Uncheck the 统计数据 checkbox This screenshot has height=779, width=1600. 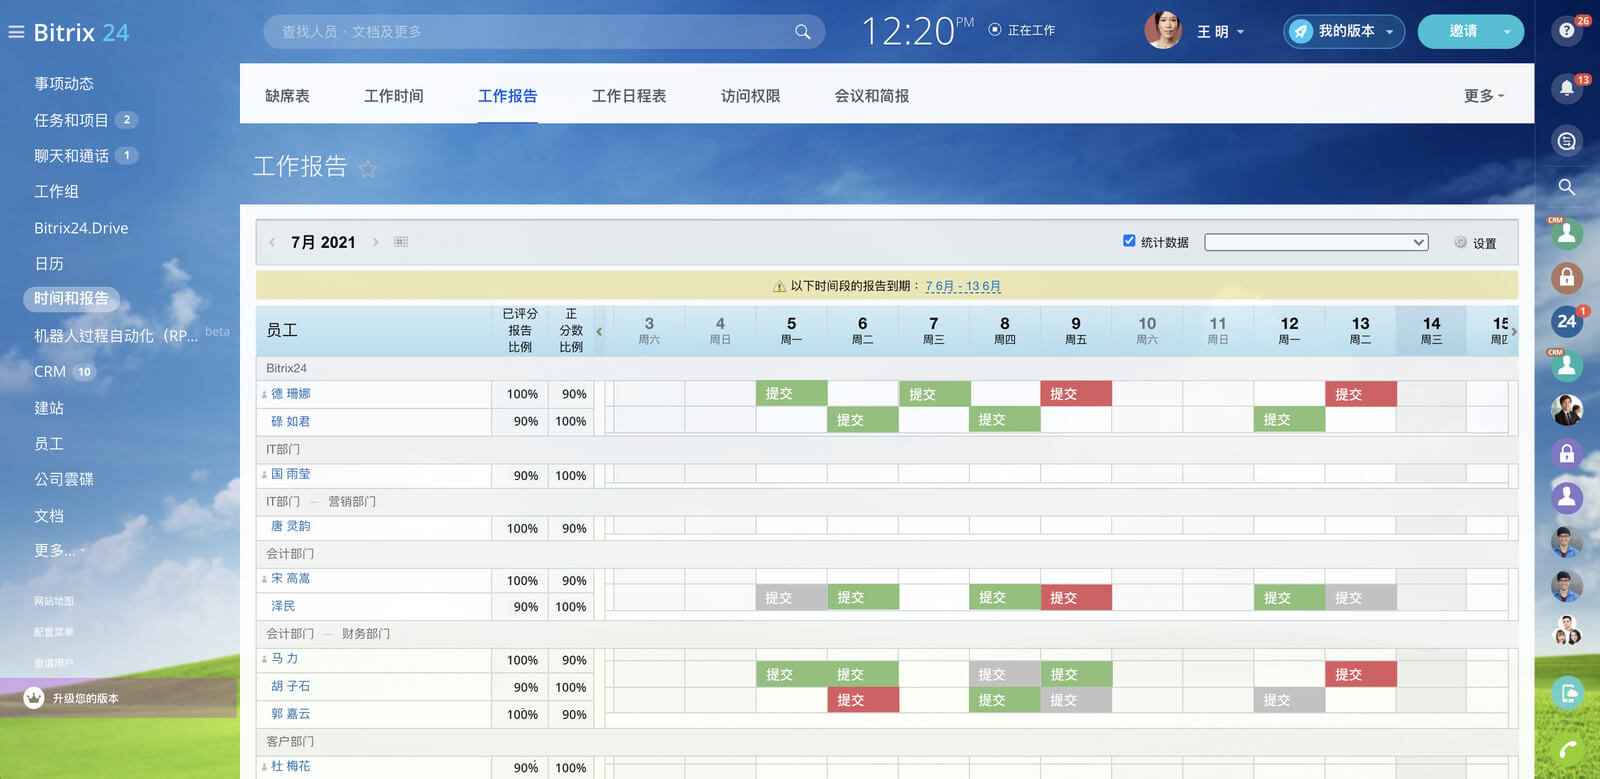click(x=1129, y=241)
